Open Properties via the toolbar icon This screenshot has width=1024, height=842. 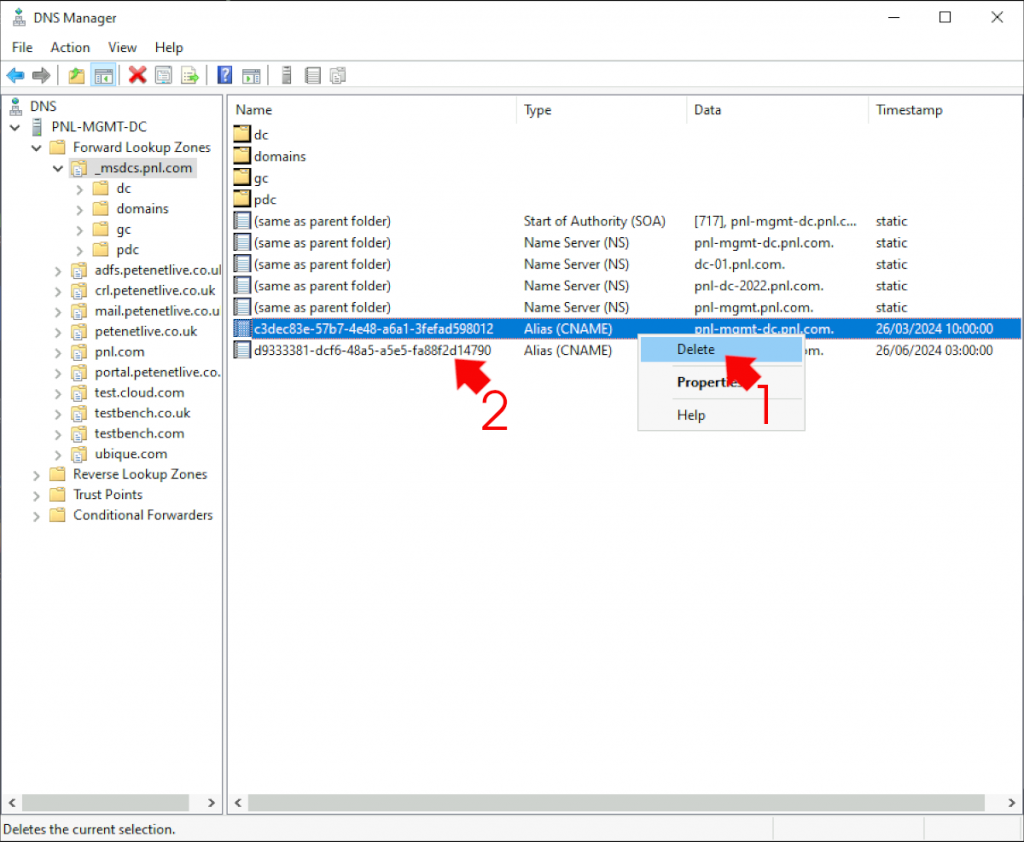(162, 75)
